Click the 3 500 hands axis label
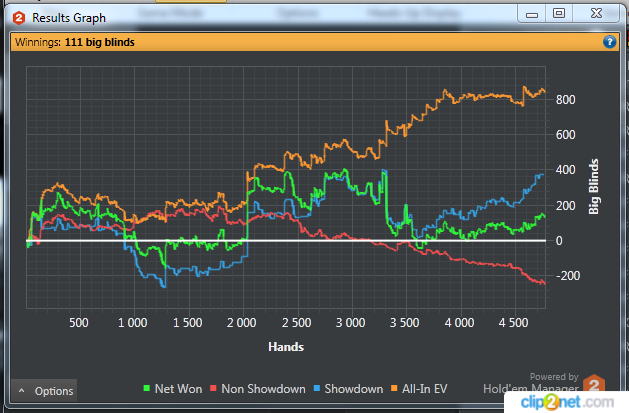This screenshot has width=629, height=413. (x=404, y=323)
